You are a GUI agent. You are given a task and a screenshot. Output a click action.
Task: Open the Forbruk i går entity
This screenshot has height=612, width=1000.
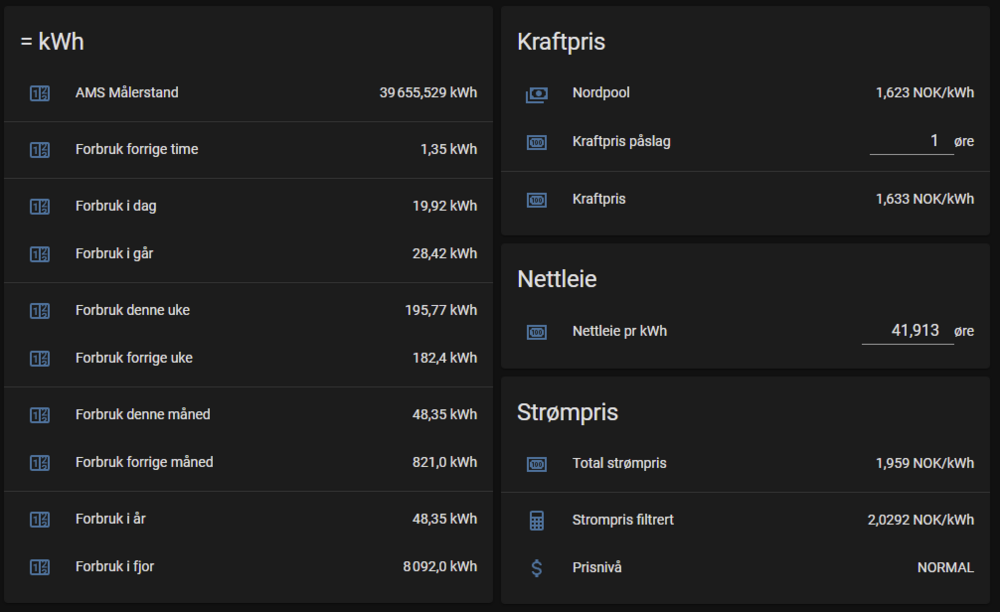pos(114,254)
